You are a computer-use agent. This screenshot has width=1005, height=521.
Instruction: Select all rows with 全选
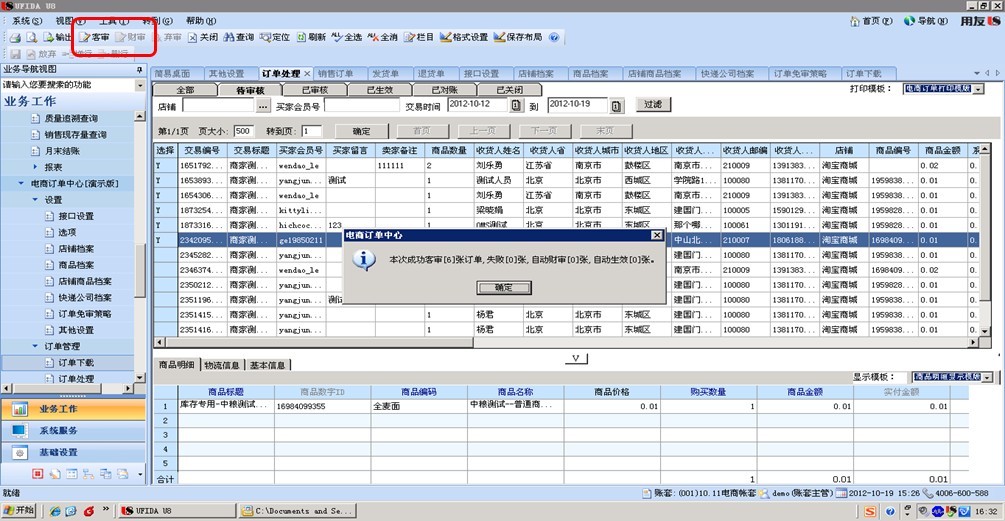tap(347, 38)
